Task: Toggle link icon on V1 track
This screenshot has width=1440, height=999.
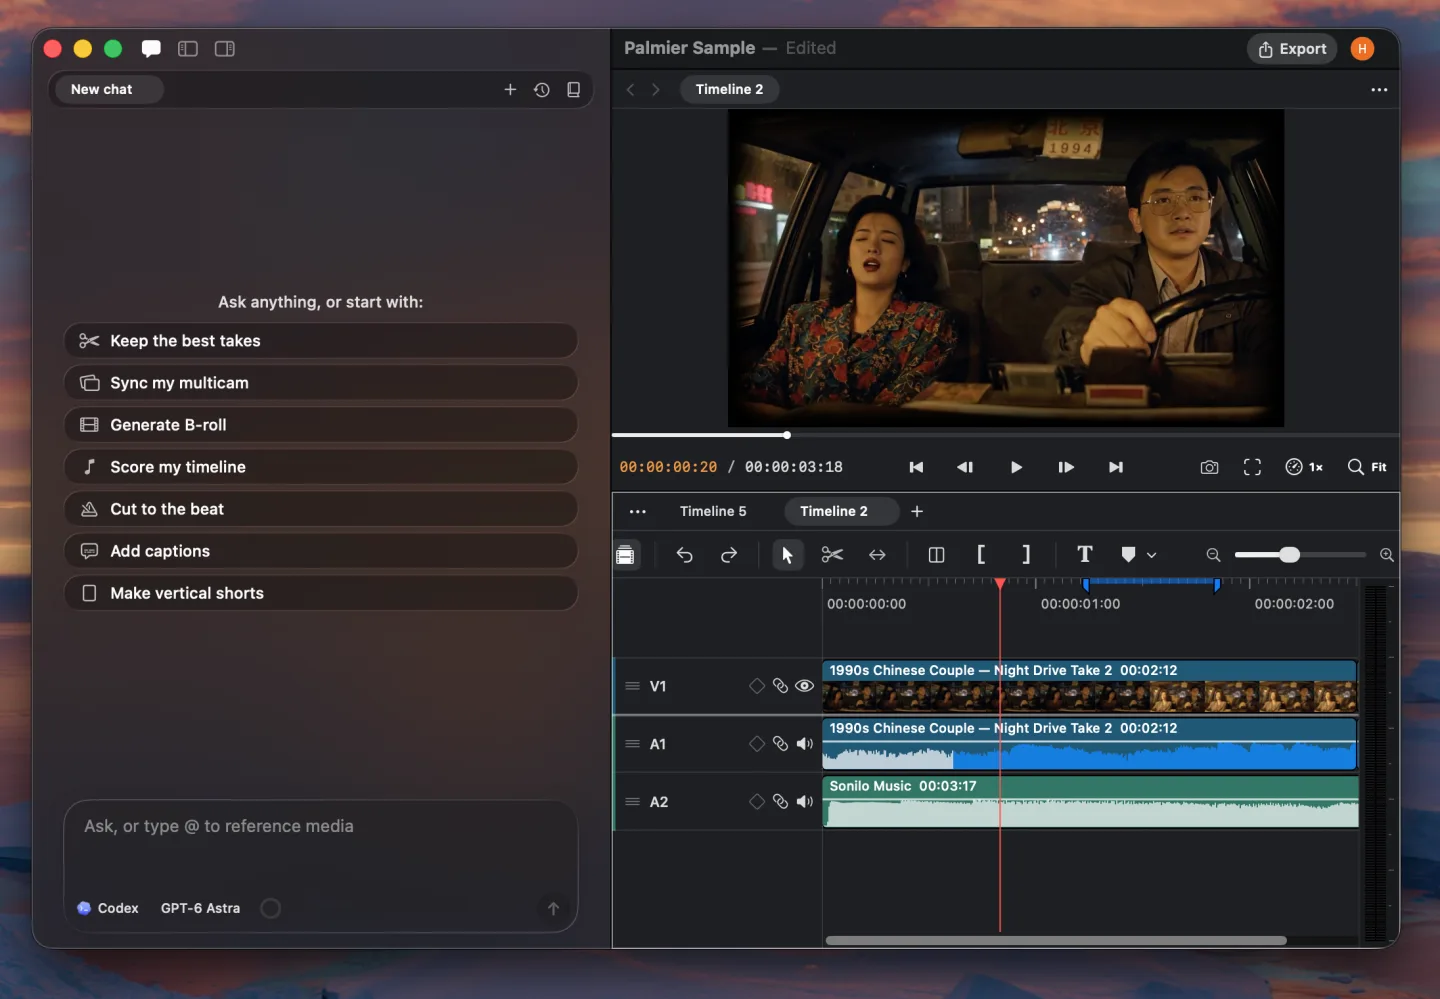Action: (x=781, y=686)
